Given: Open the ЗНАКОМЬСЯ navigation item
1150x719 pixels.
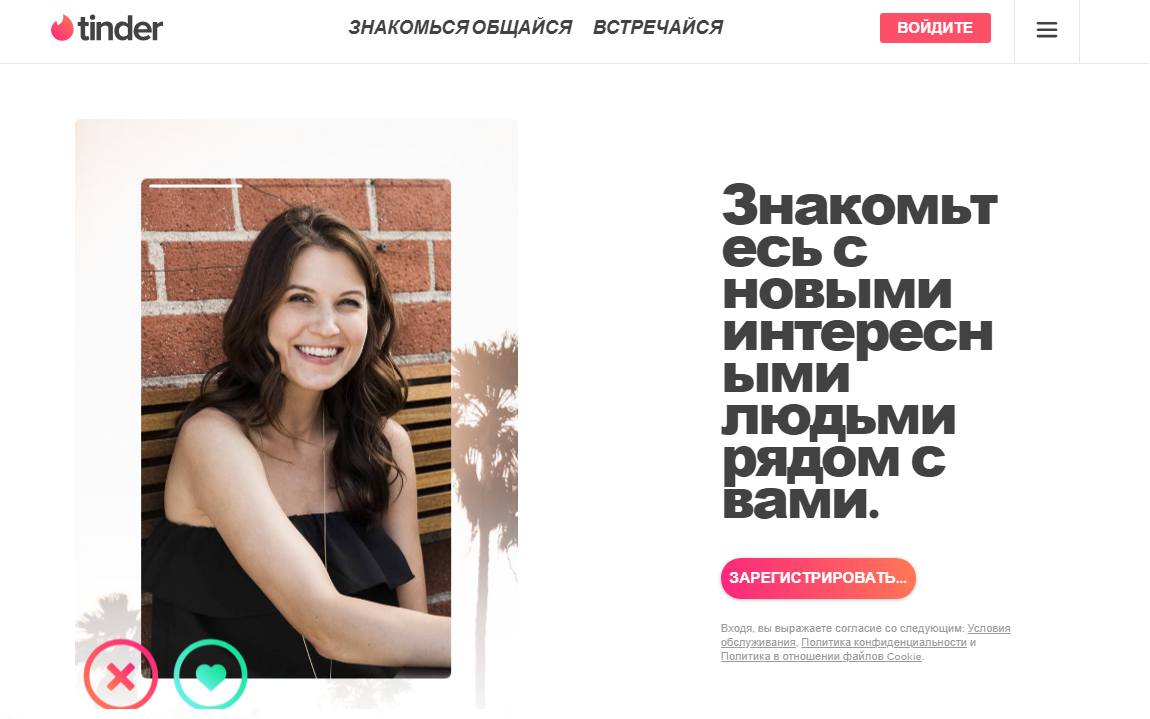Looking at the screenshot, I should [408, 28].
